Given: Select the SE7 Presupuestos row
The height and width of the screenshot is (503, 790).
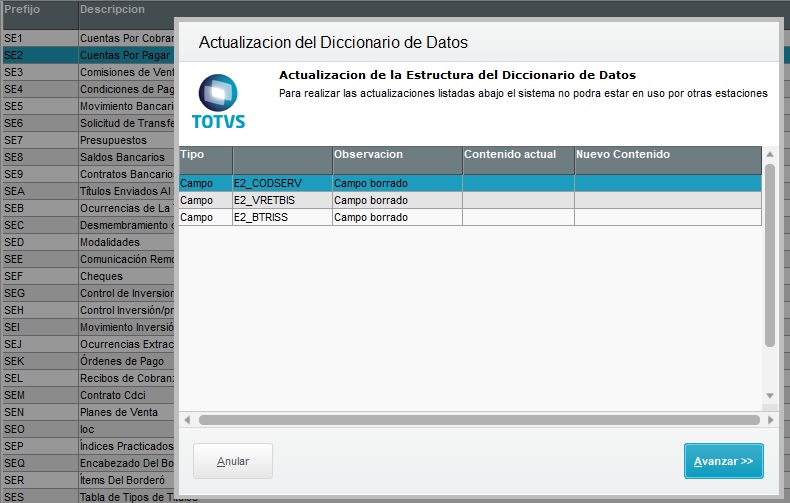Looking at the screenshot, I should point(88,140).
